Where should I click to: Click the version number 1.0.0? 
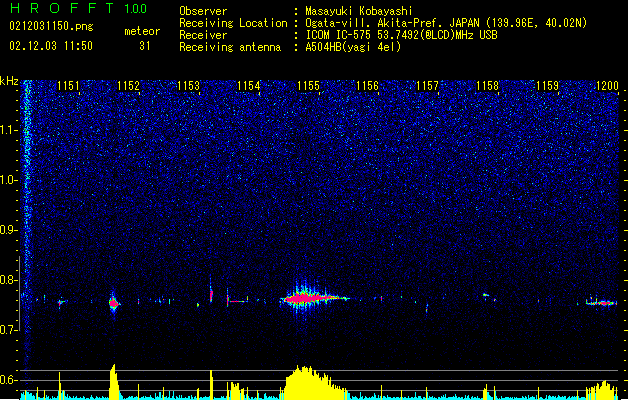136,8
